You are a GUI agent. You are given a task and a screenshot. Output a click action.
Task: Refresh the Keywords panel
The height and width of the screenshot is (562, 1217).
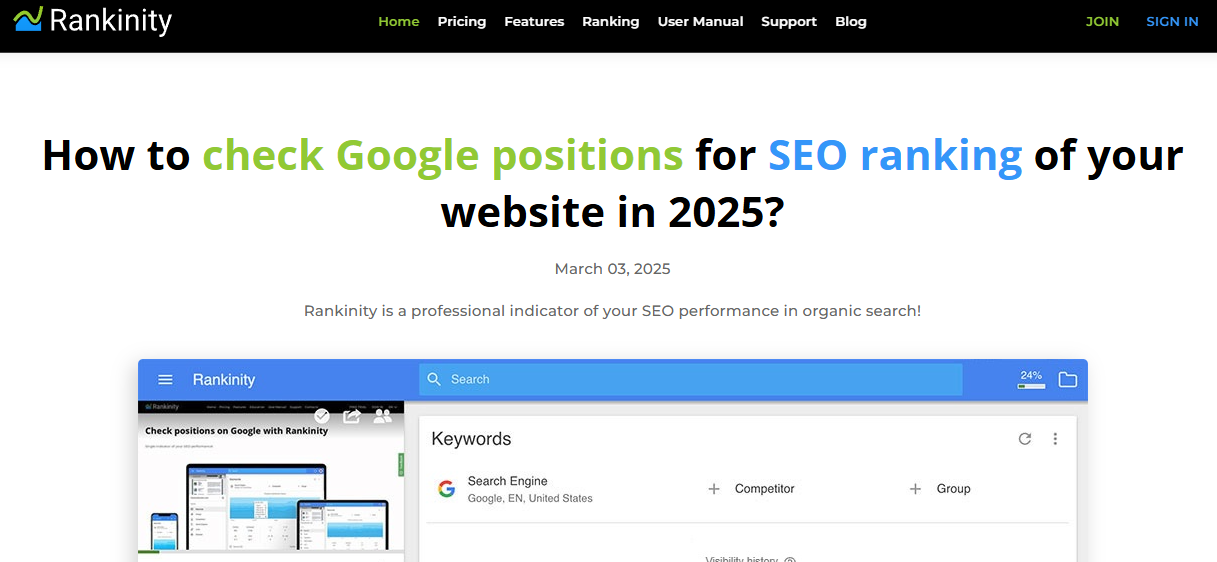point(1025,439)
